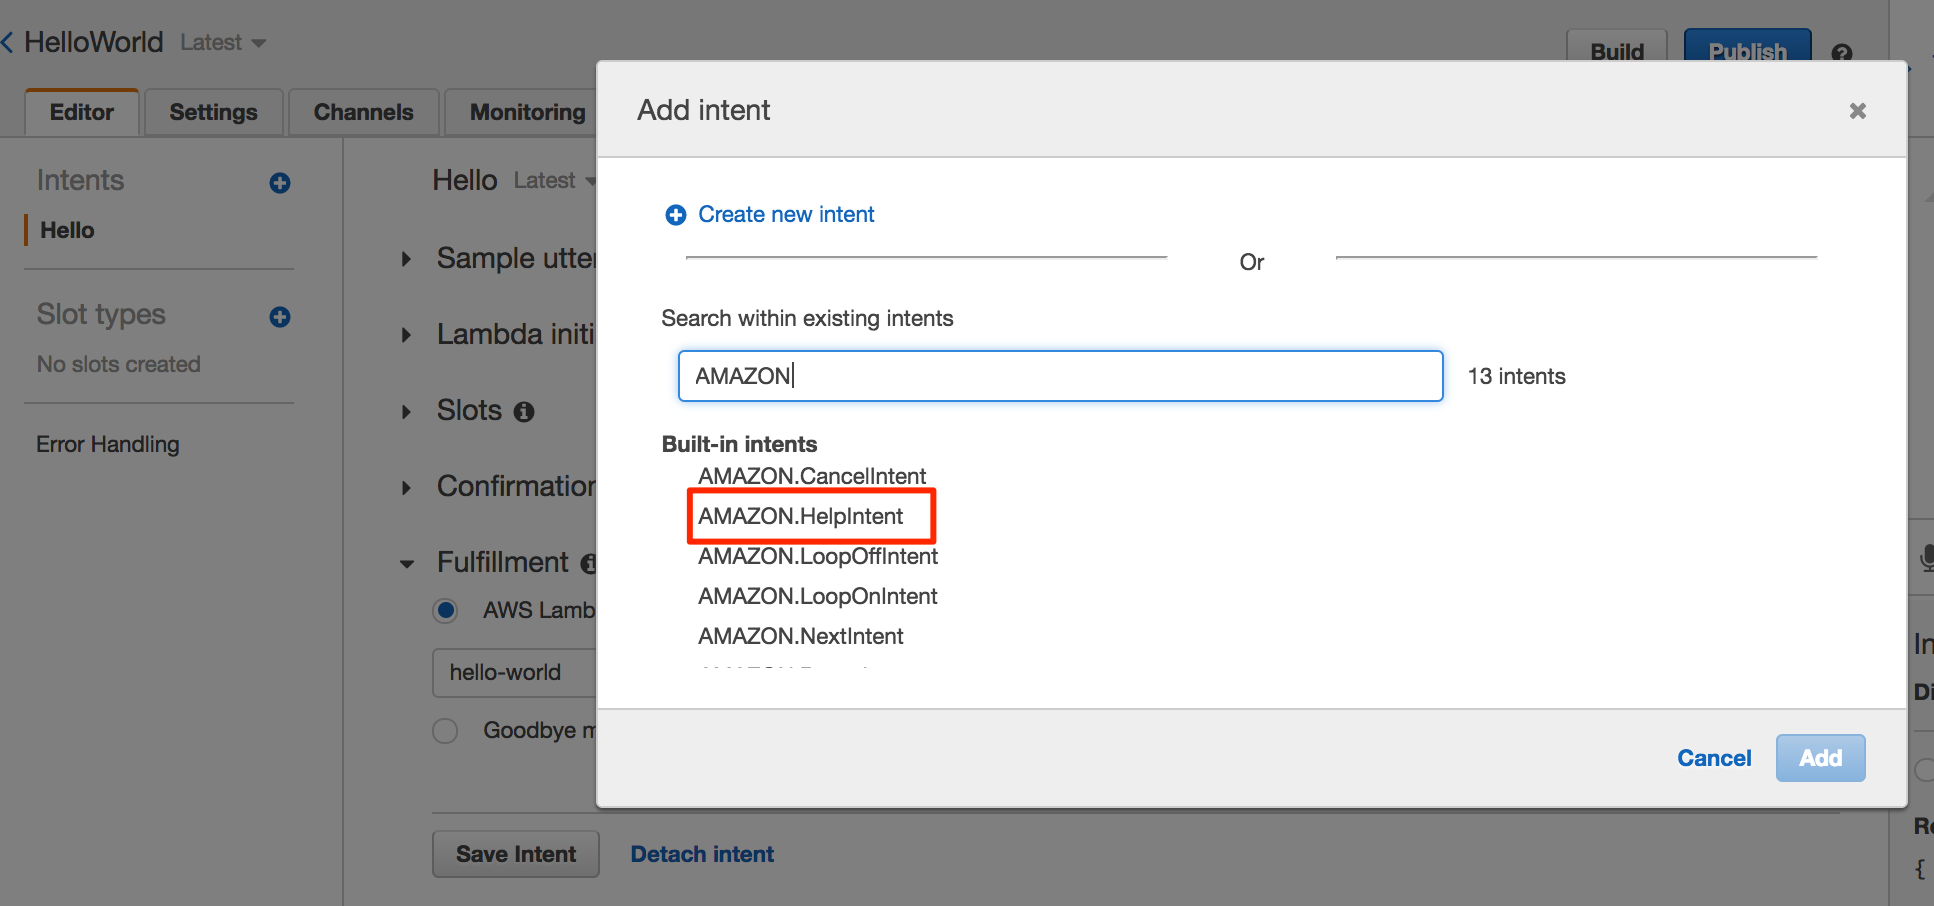Collapse the Fulfillment section
This screenshot has height=906, width=1934.
406,563
